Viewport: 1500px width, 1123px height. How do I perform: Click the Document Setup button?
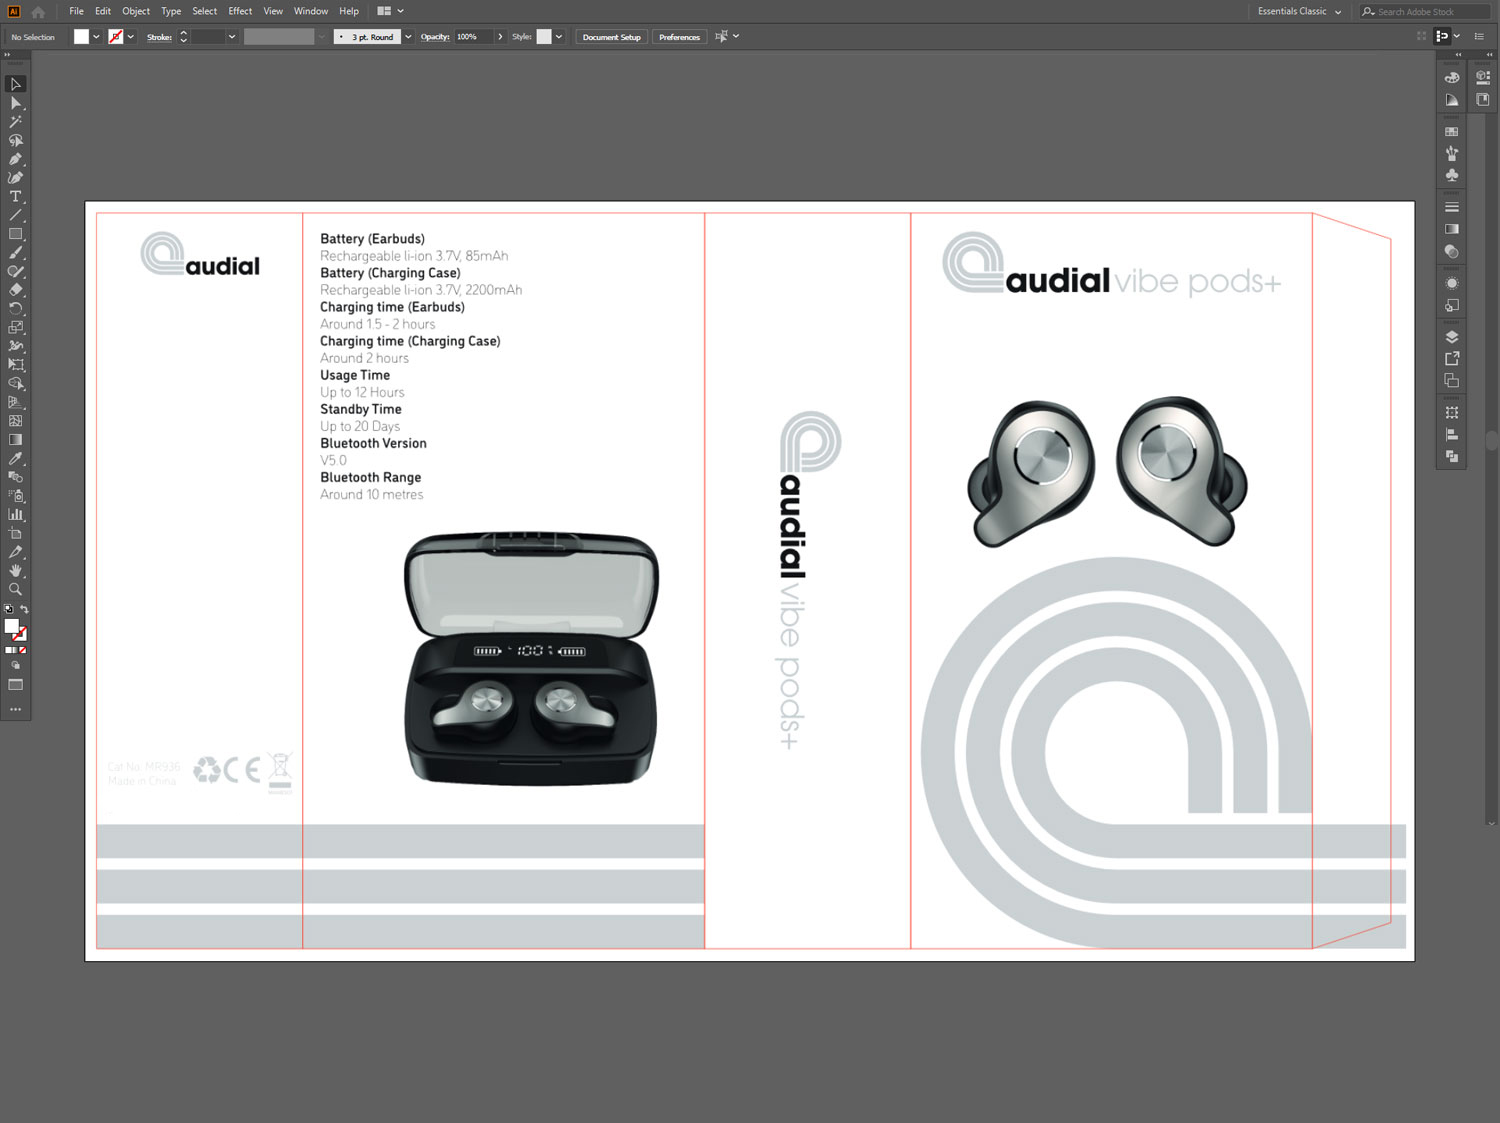pos(611,37)
